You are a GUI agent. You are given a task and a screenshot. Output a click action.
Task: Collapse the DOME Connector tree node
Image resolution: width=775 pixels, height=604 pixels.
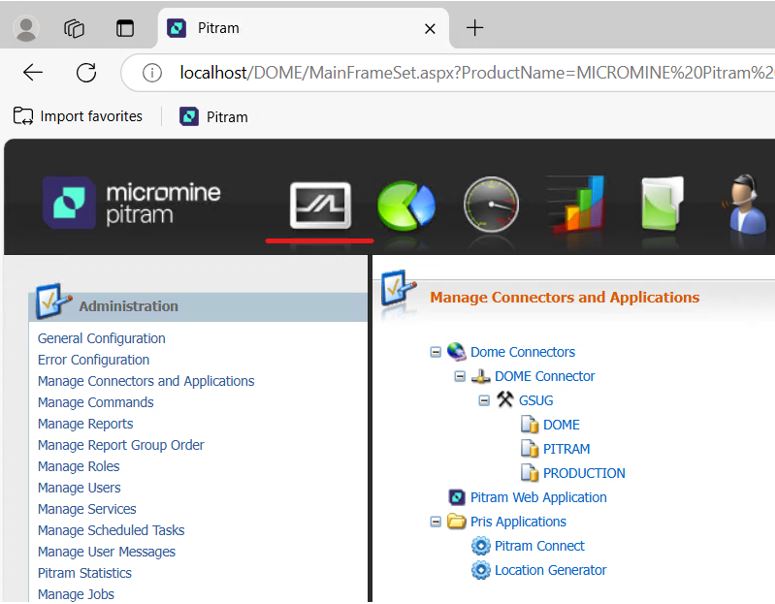point(460,376)
